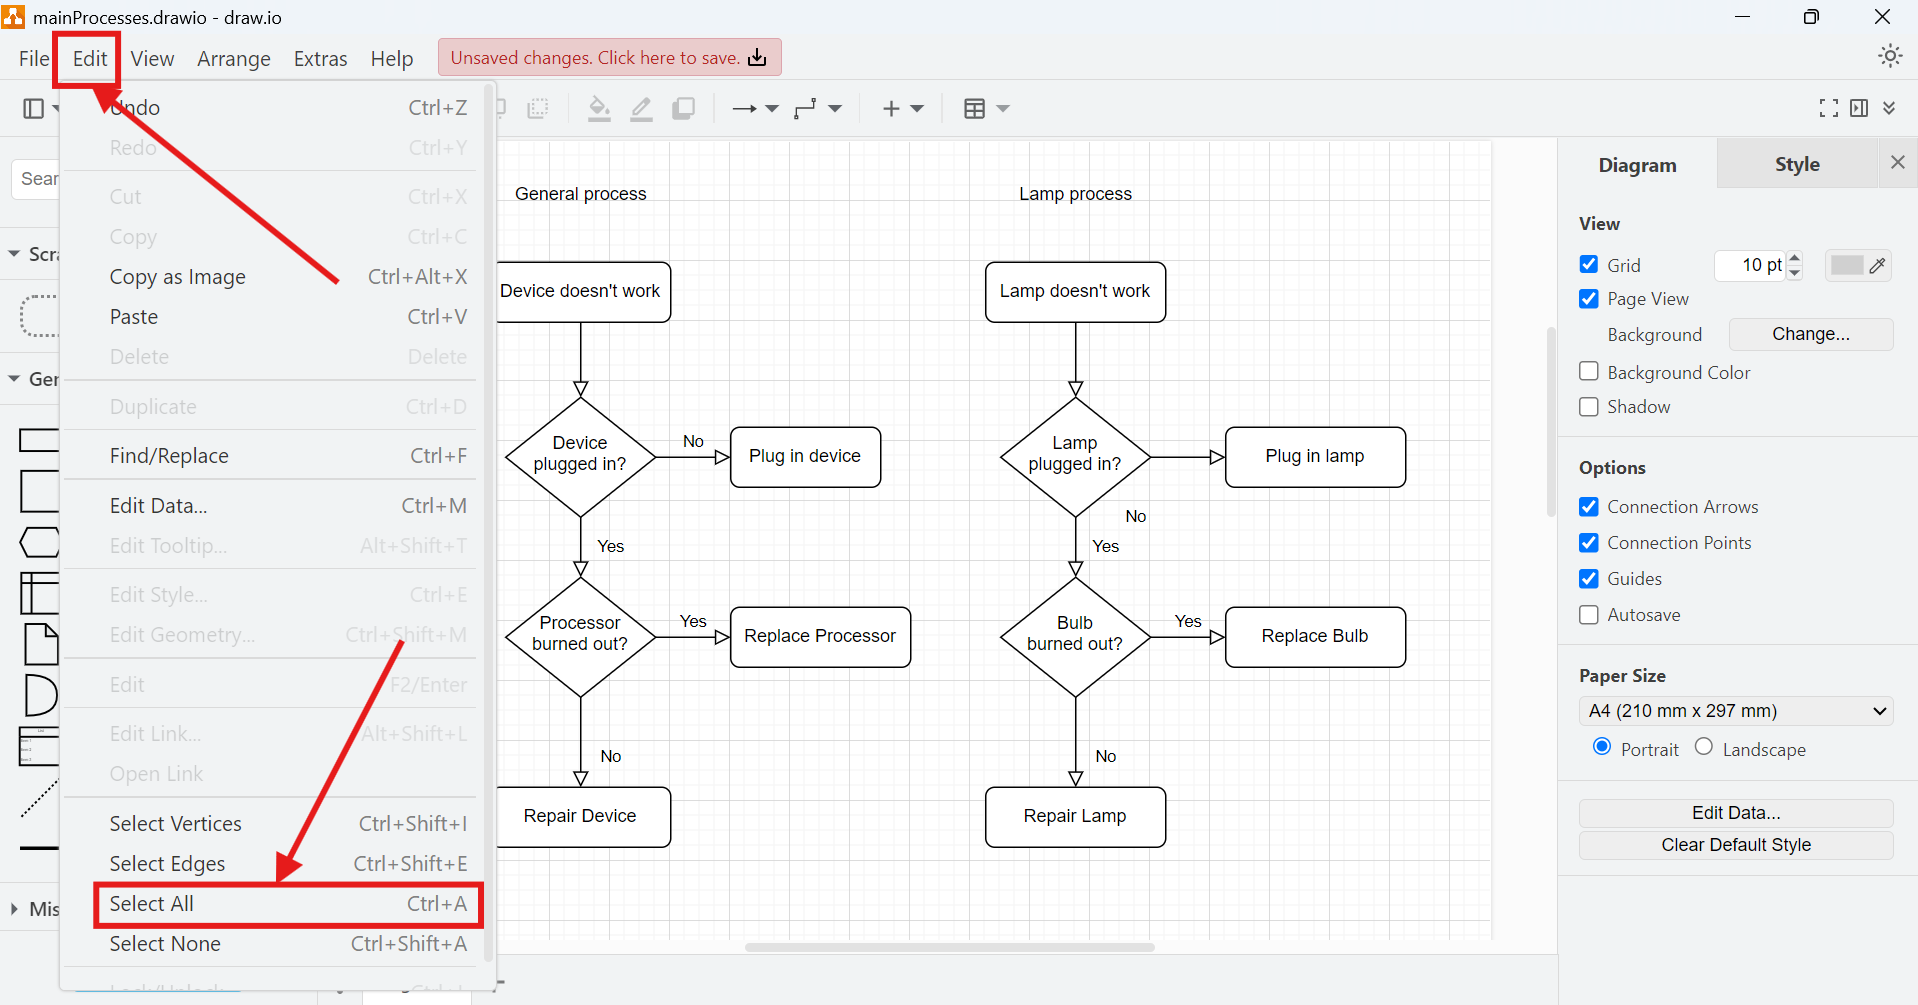1918x1005 pixels.
Task: Click the hexagon shape in the shapes panel
Action: click(38, 543)
